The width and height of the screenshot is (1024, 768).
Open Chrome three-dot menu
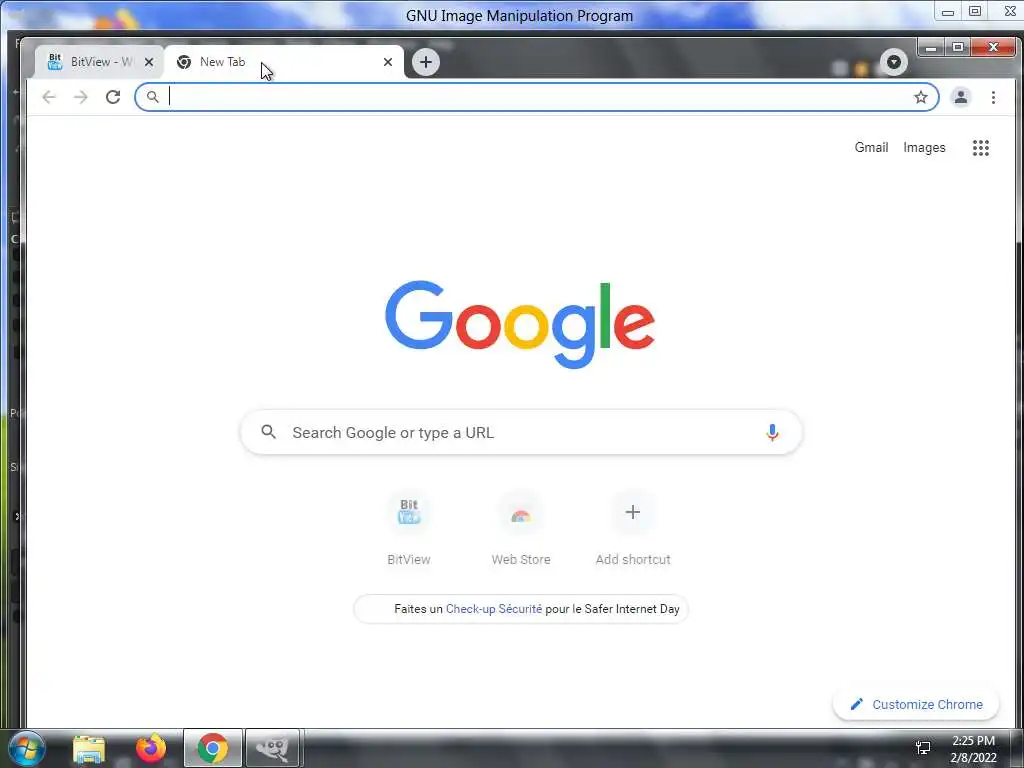tap(993, 97)
